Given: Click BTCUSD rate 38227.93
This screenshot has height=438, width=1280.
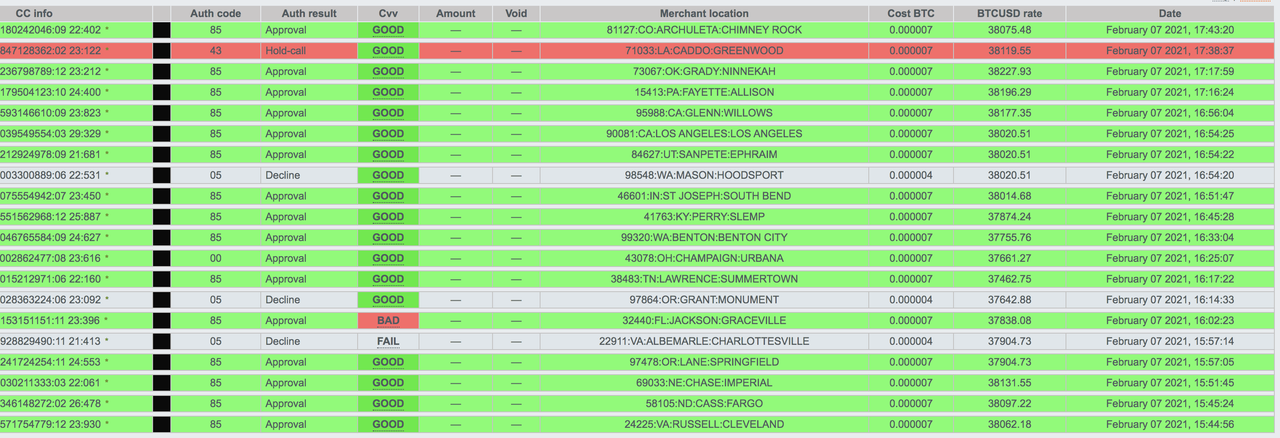Looking at the screenshot, I should pos(1010,72).
